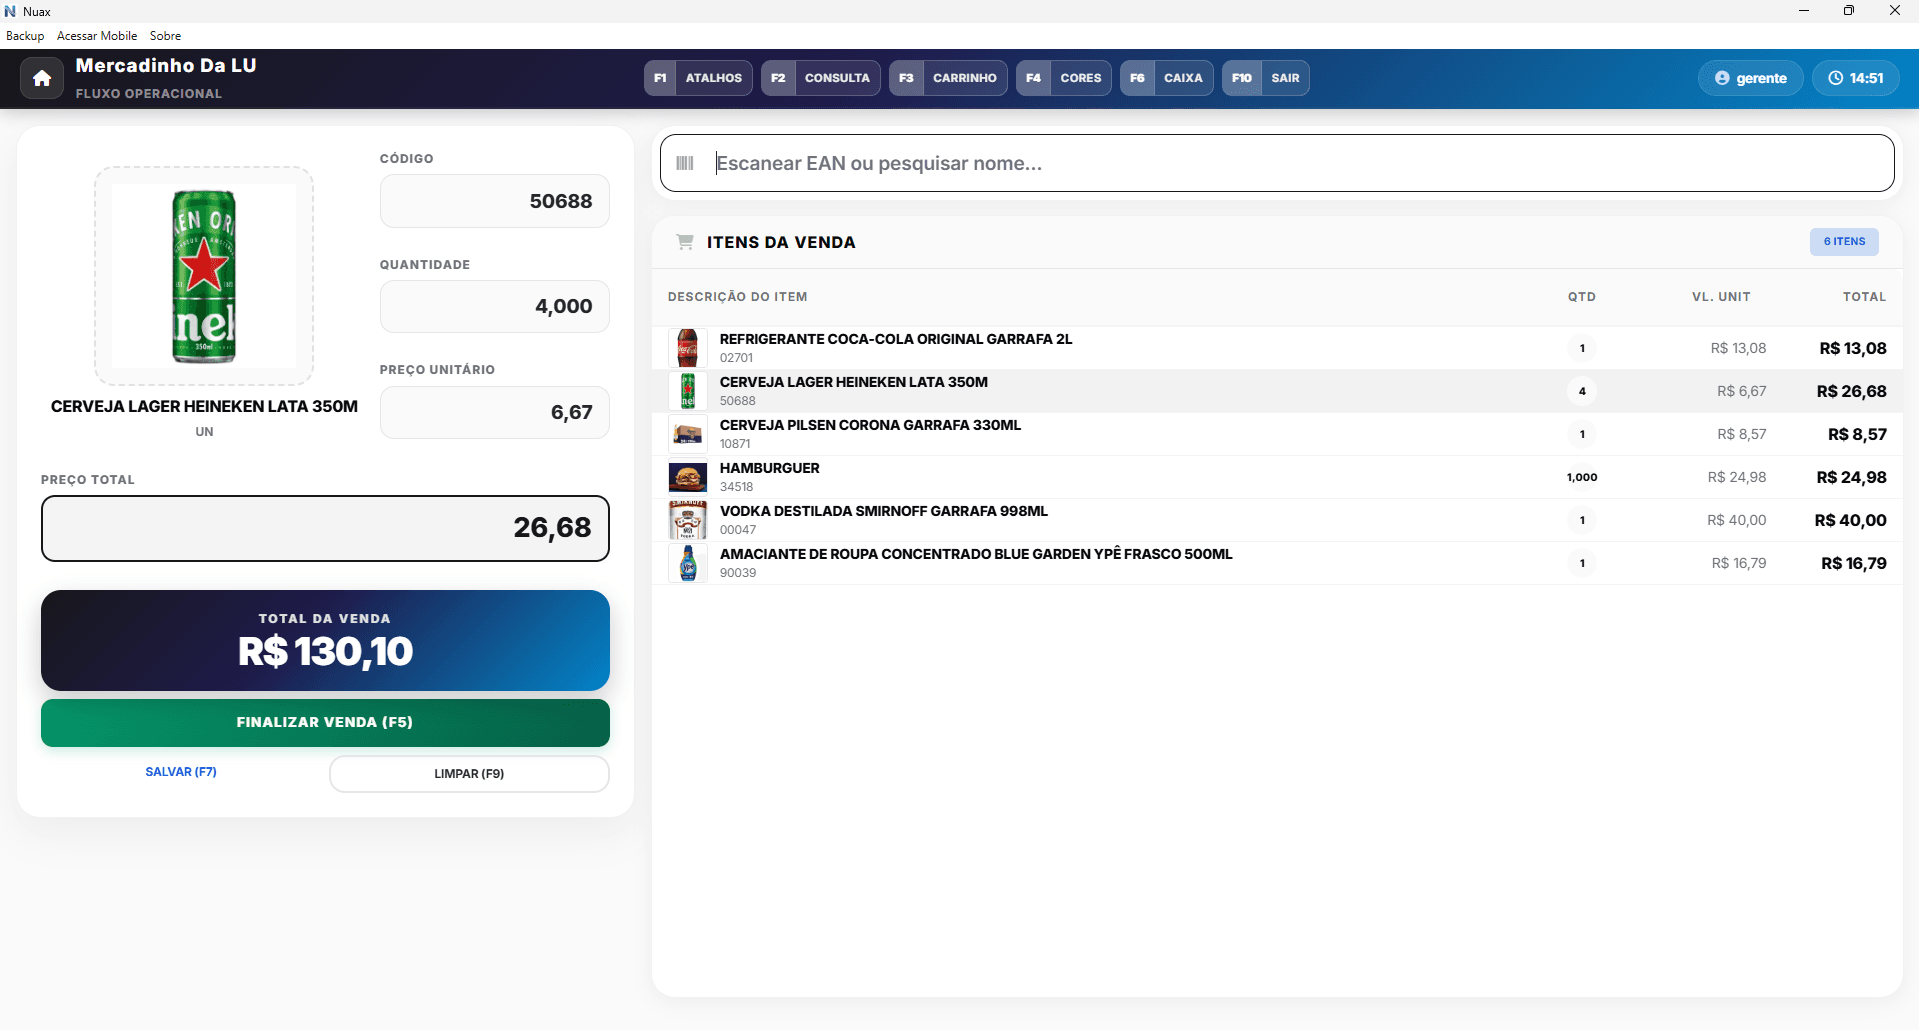Click unit price R$ 6,67 in Heineken row
The height and width of the screenshot is (1030, 1919).
click(1741, 391)
